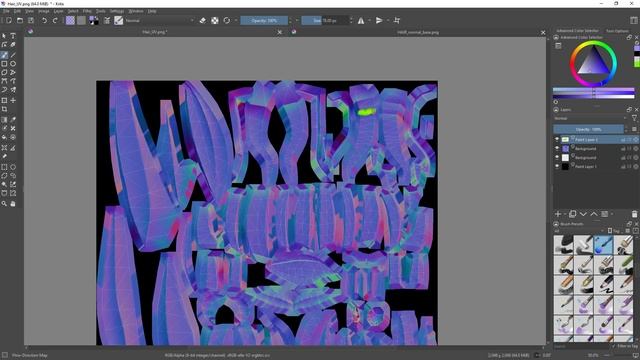The width and height of the screenshot is (640, 360).
Task: Toggle horizontal mirror tool
Action: coord(361,20)
